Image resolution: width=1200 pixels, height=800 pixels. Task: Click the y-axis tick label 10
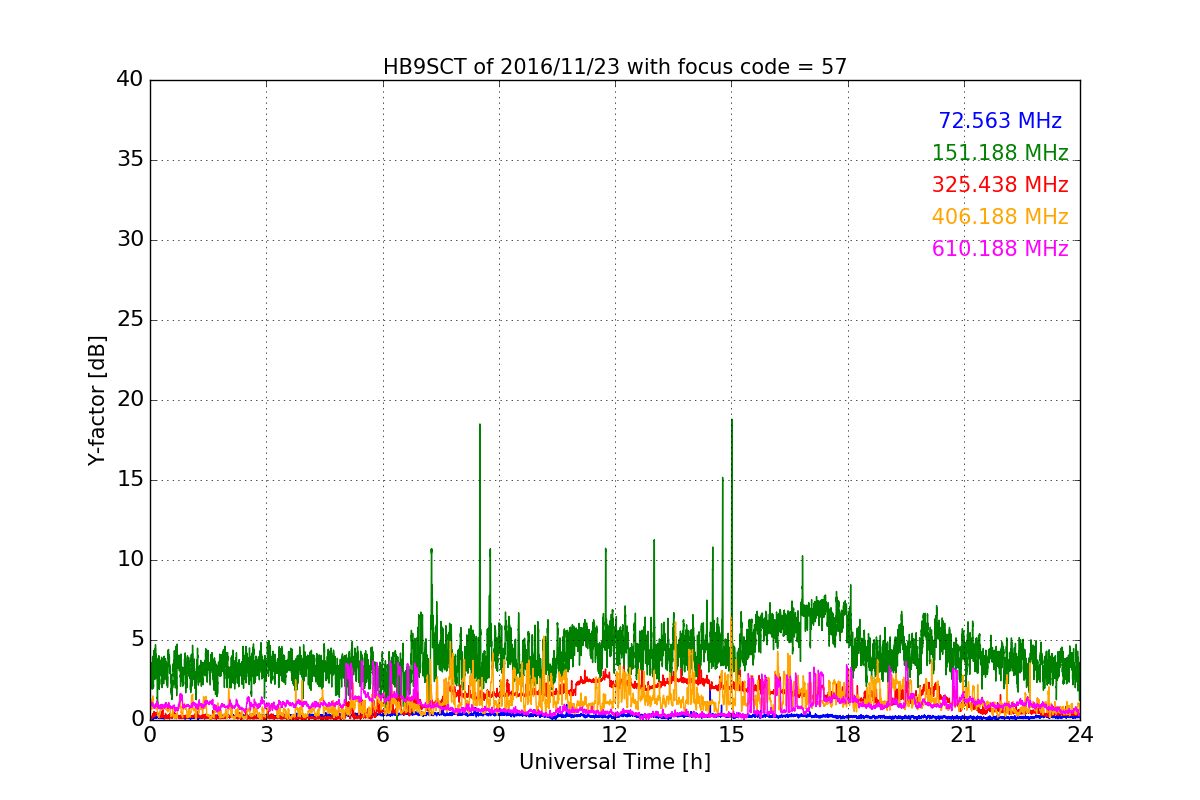pos(130,560)
